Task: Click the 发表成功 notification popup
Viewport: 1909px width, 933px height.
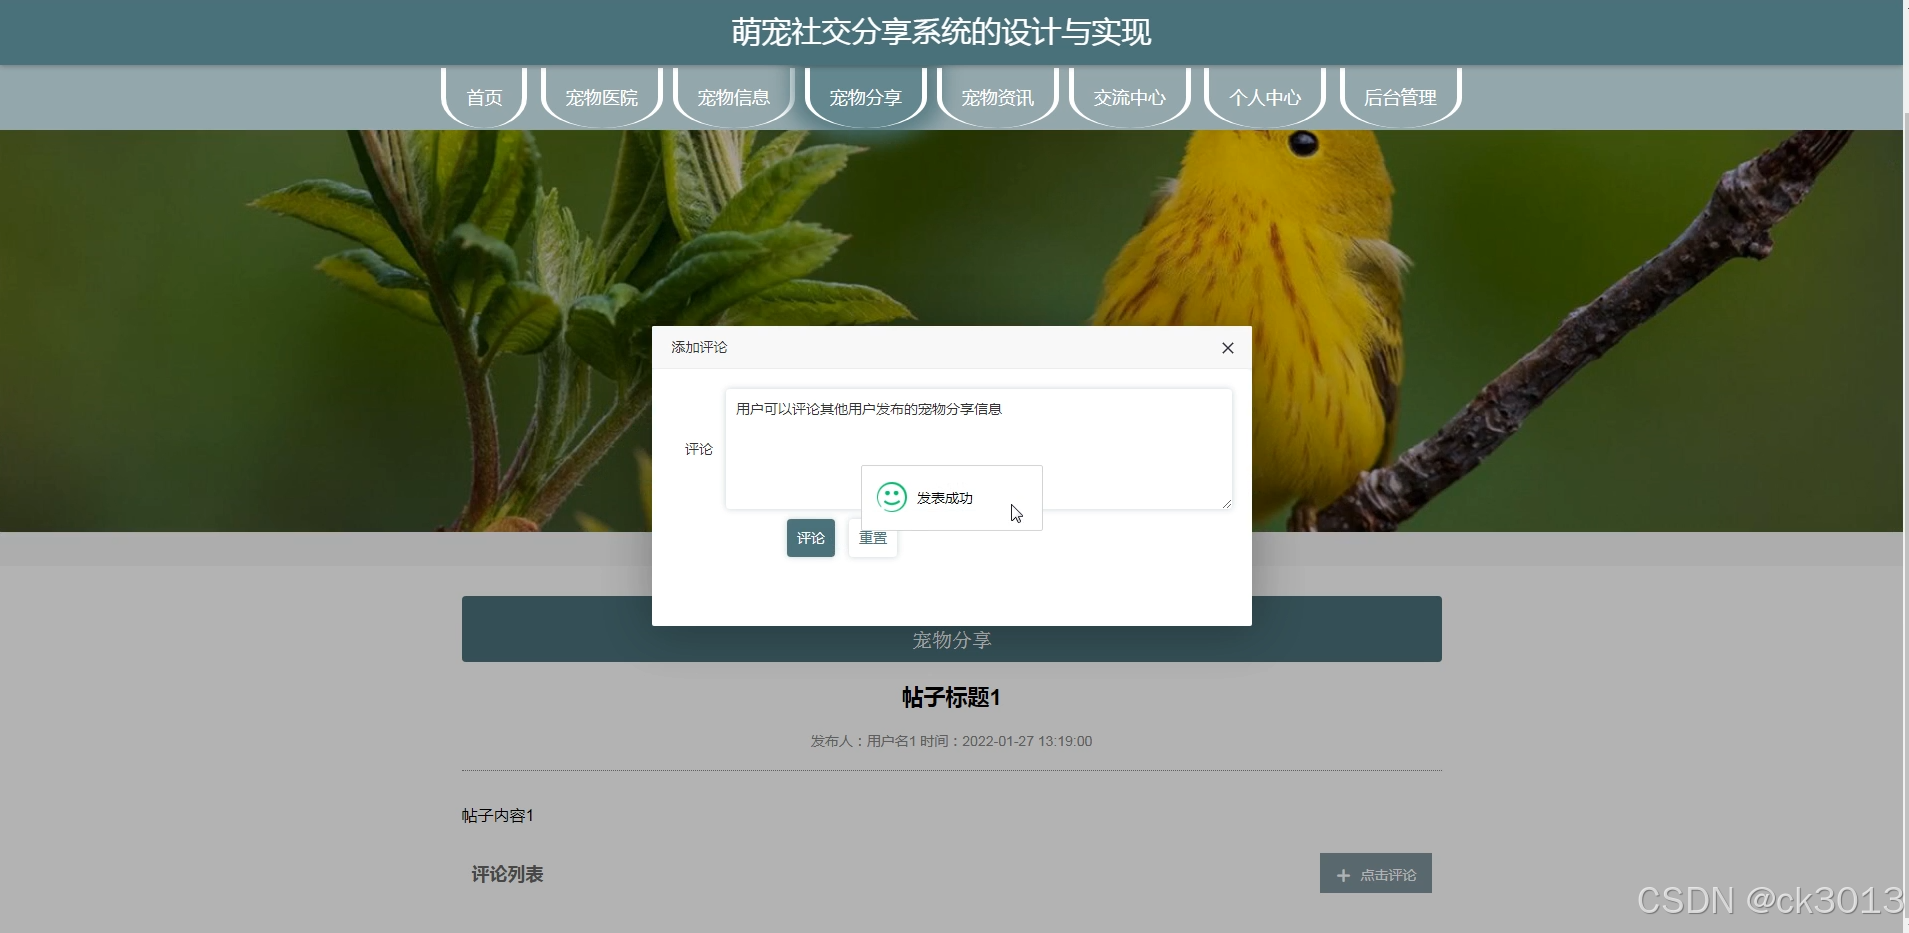Action: (x=951, y=497)
